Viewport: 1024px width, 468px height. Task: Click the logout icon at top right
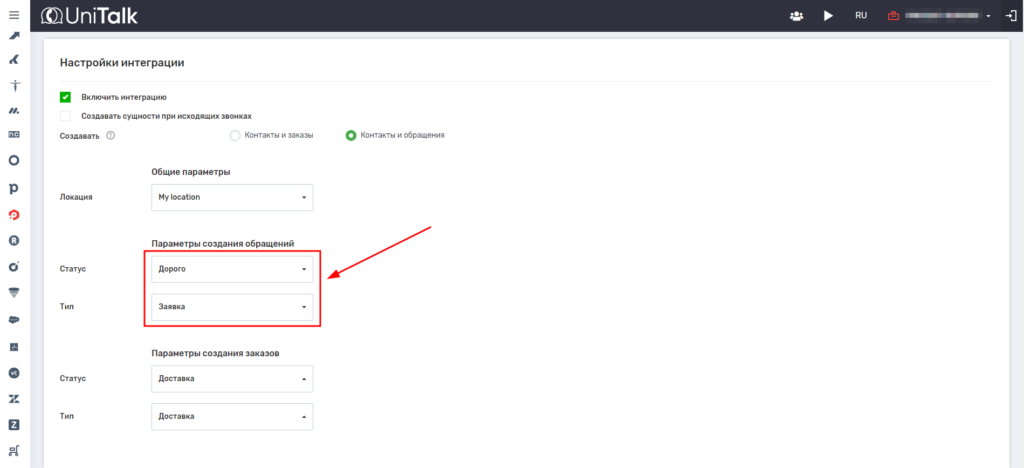pyautogui.click(x=1010, y=16)
